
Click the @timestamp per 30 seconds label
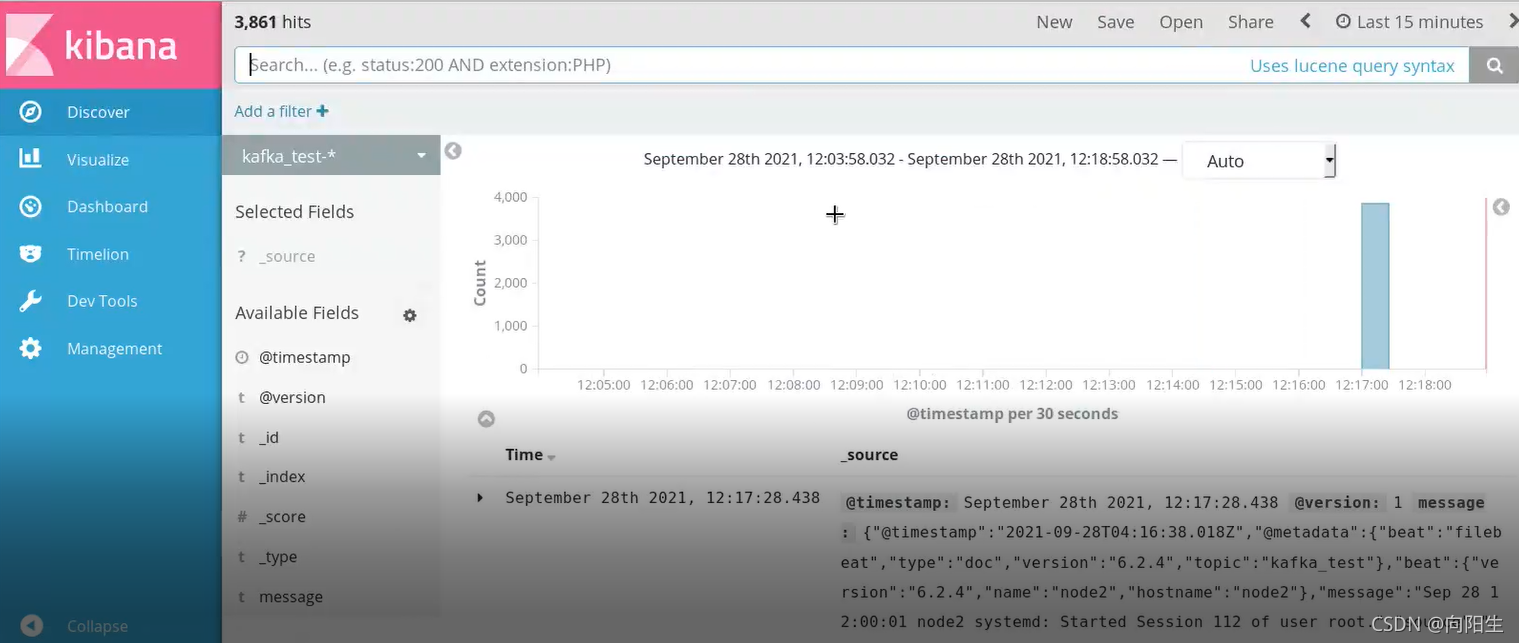(1012, 413)
